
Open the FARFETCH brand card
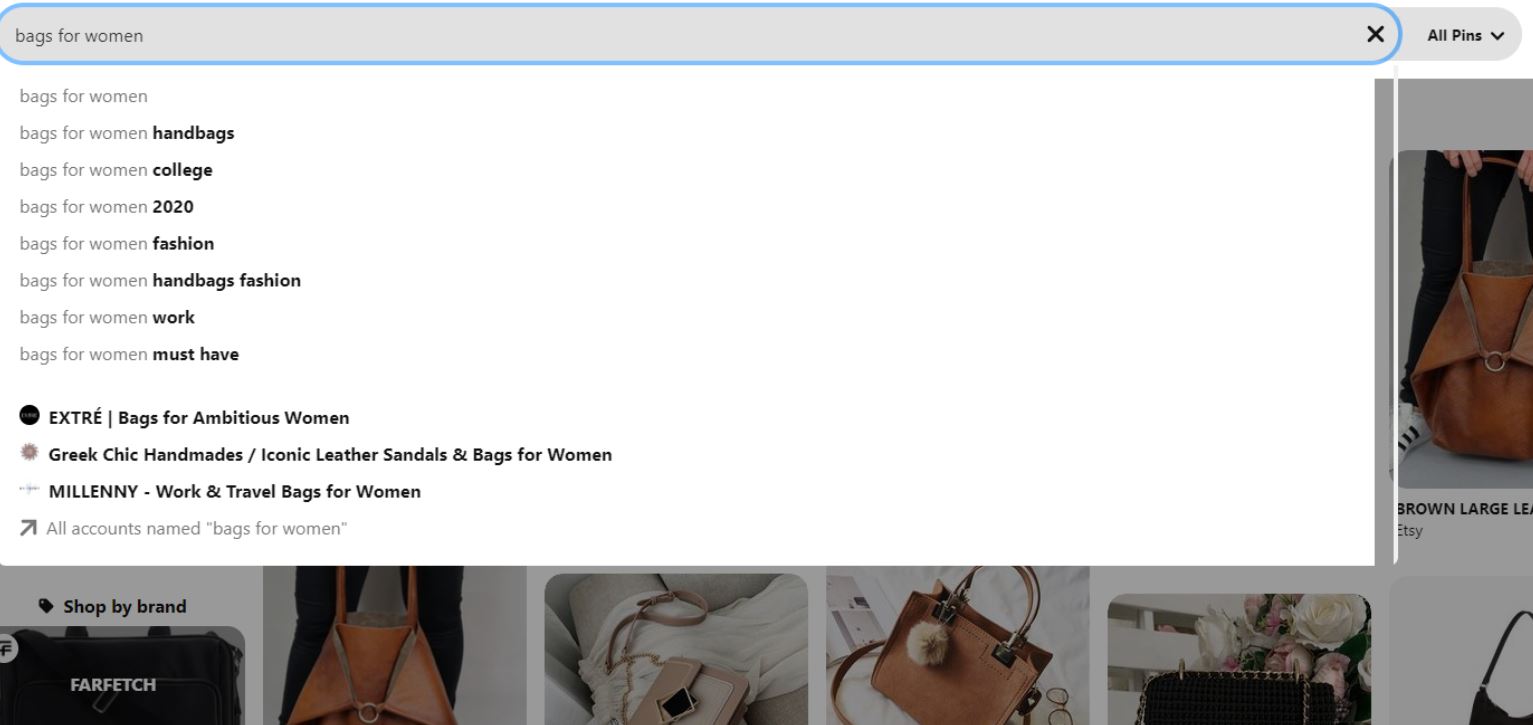coord(122,675)
